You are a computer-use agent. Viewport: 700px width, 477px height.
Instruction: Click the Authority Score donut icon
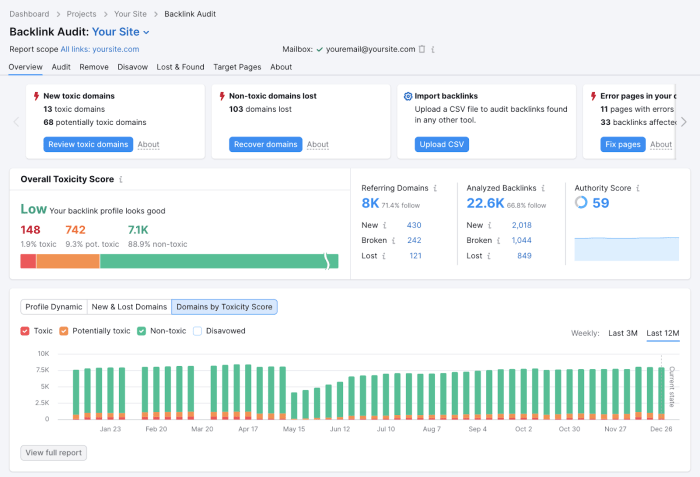tap(581, 202)
